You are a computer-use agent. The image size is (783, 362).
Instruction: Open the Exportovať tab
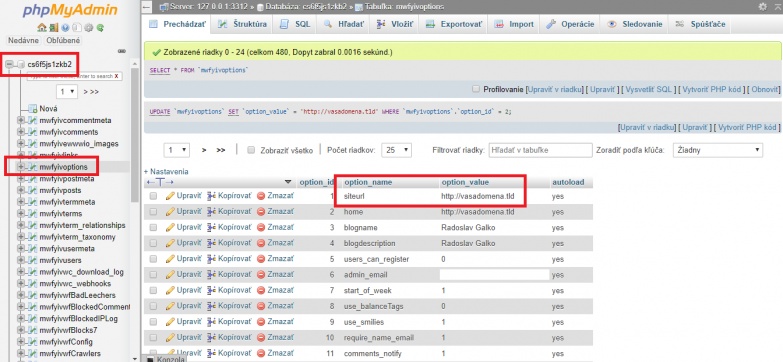pos(454,24)
